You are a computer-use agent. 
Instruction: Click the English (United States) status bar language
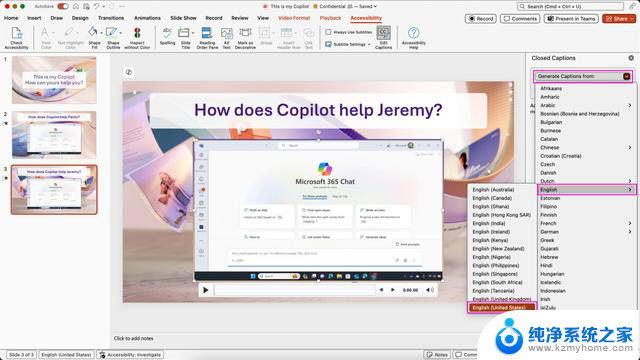pyautogui.click(x=66, y=355)
